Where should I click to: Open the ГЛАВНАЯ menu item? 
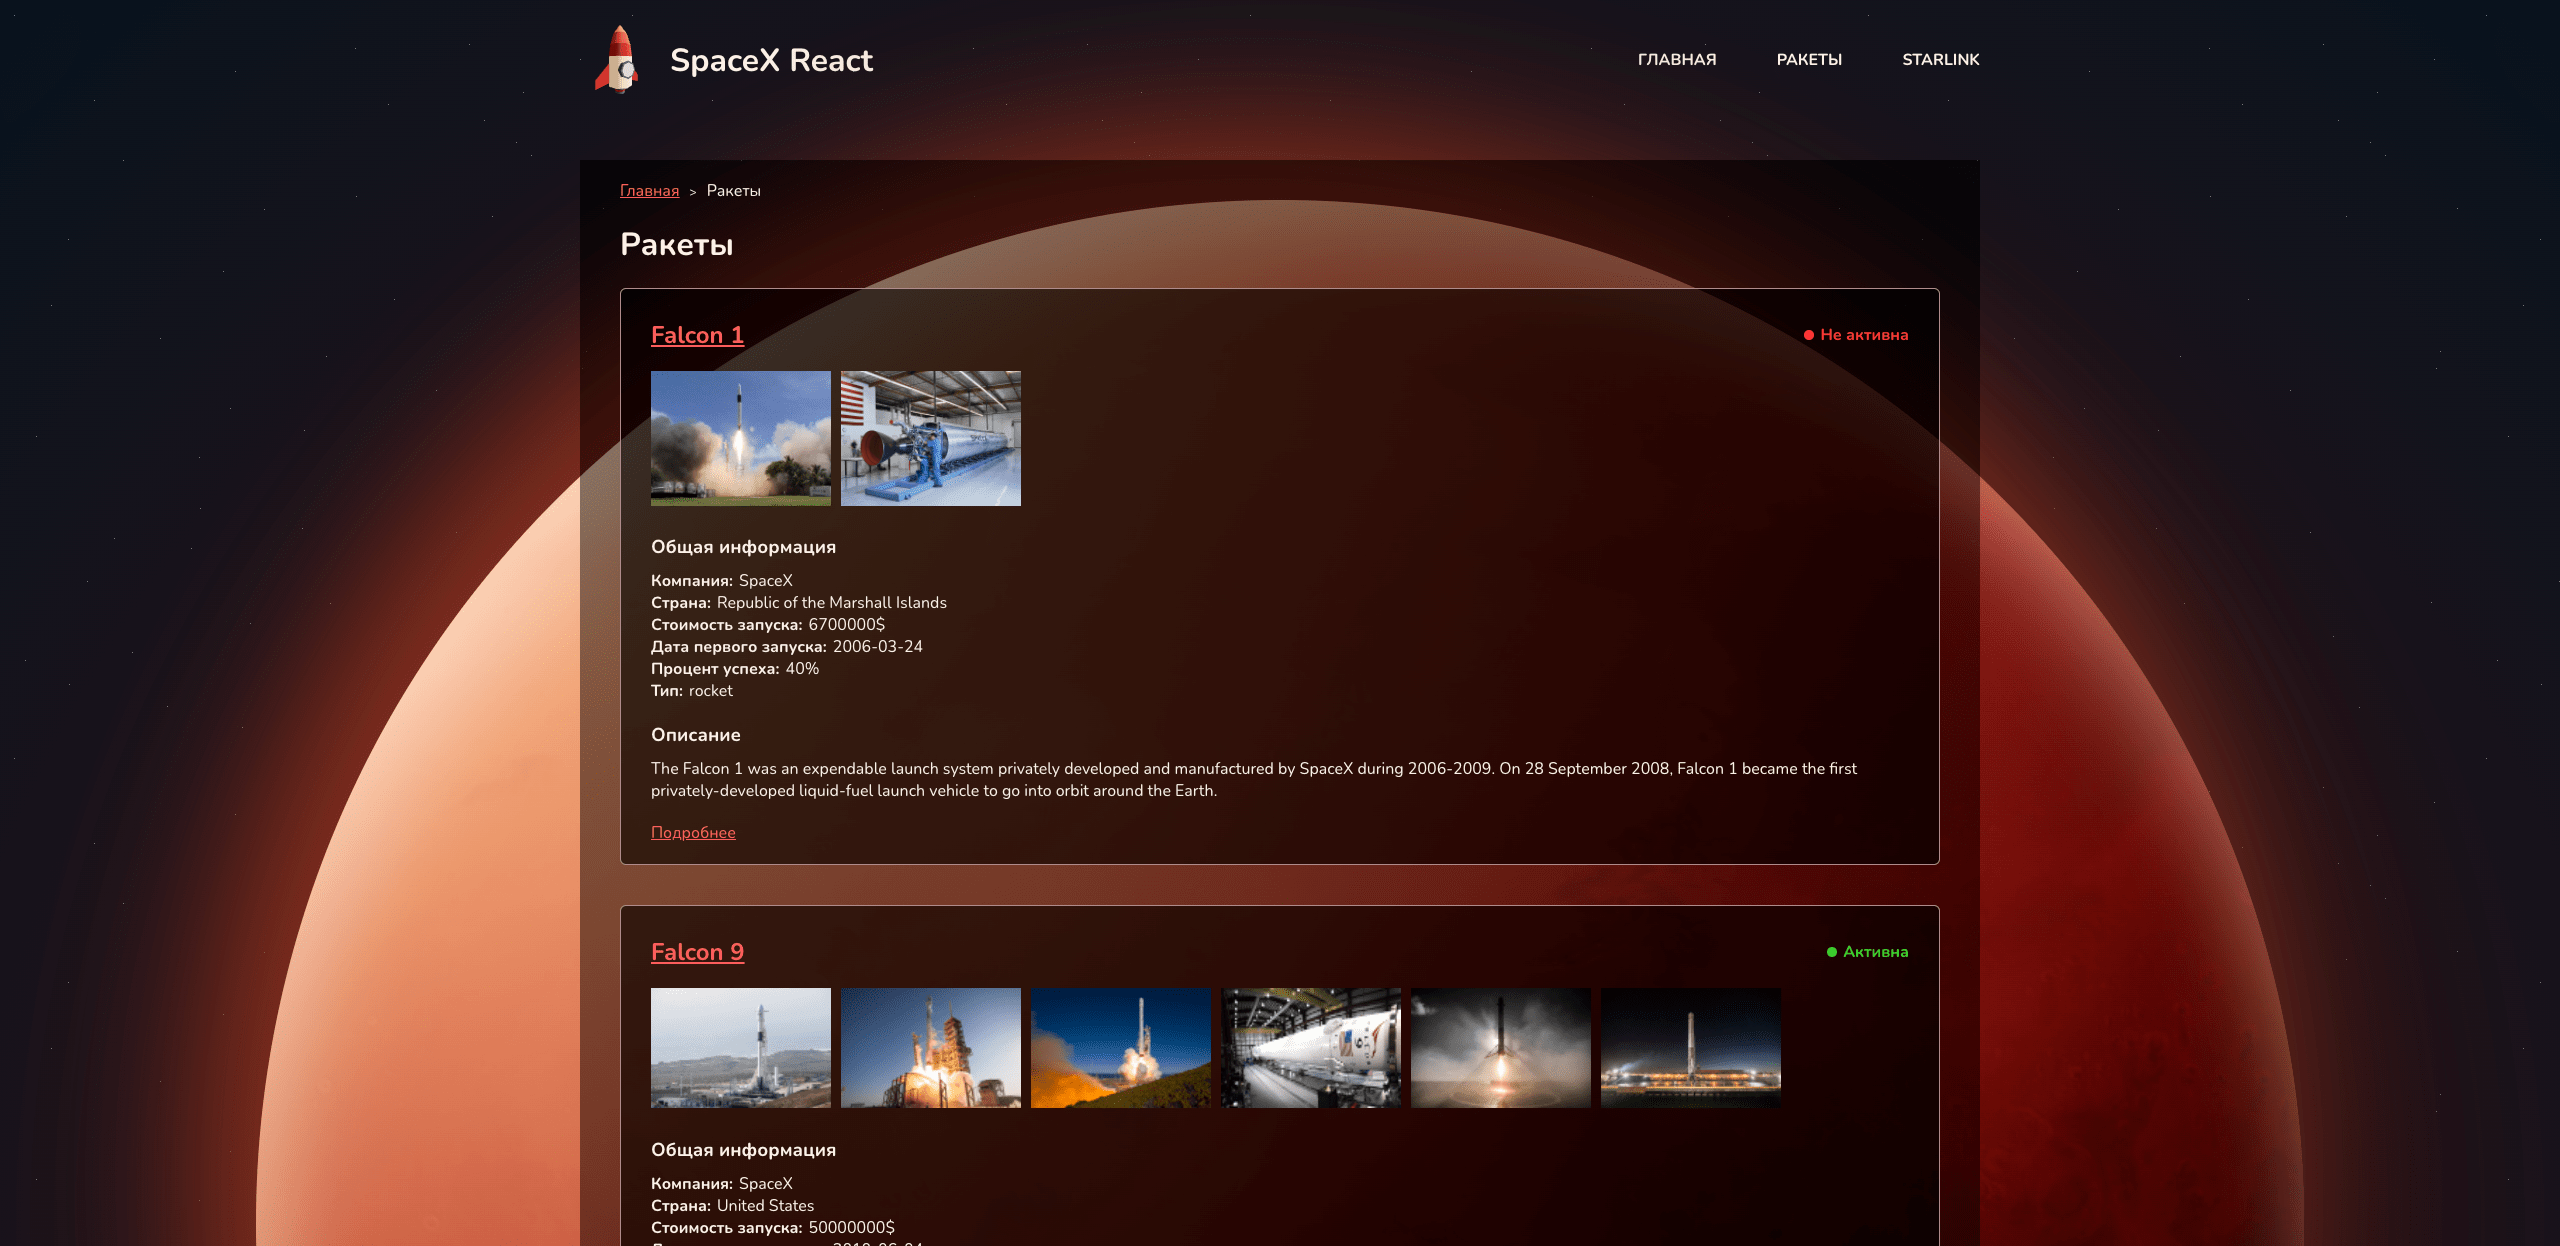pyautogui.click(x=1677, y=60)
